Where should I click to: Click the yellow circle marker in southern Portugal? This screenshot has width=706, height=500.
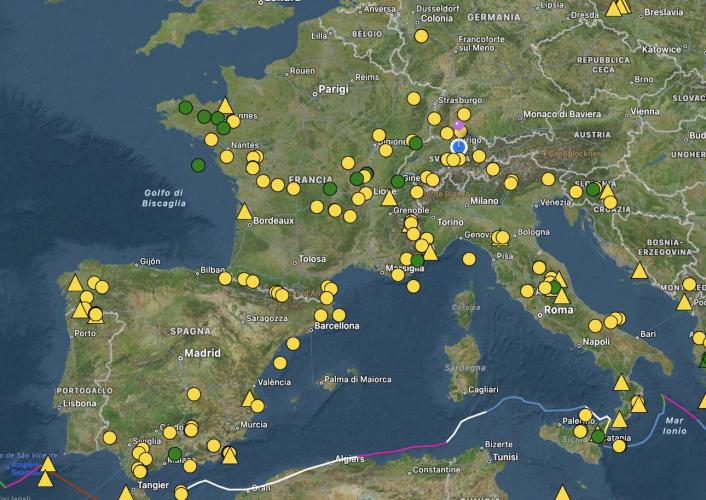109,437
